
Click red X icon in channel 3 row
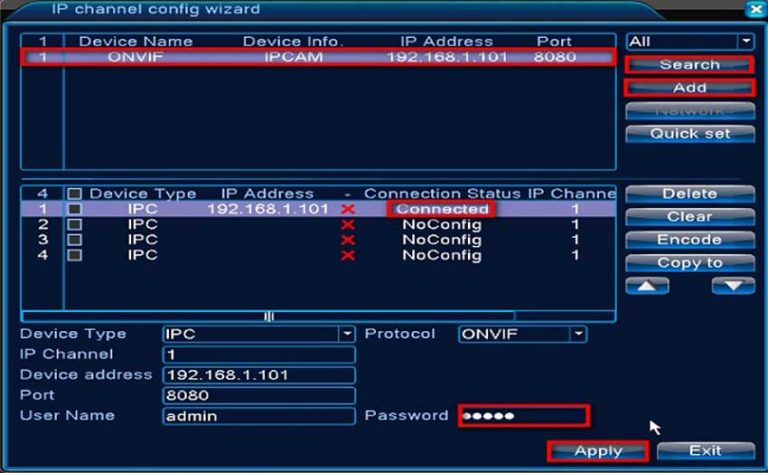[x=348, y=240]
